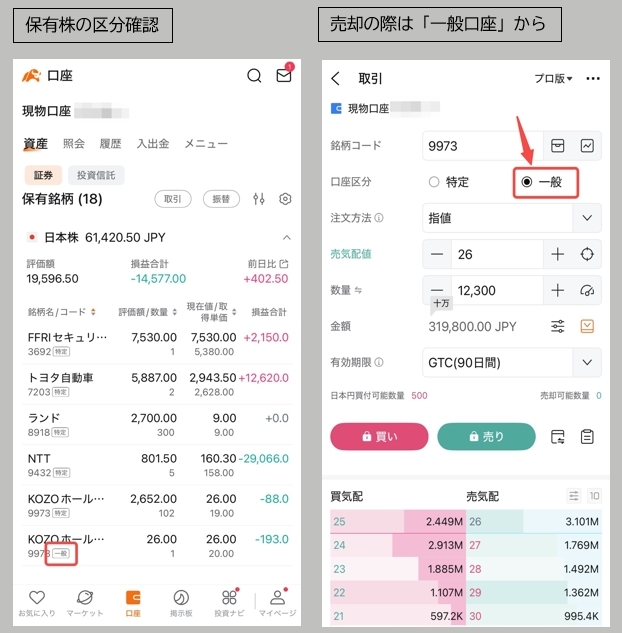This screenshot has height=633, width=622.
Task: Open the three-dot more menu
Action: pos(593,79)
